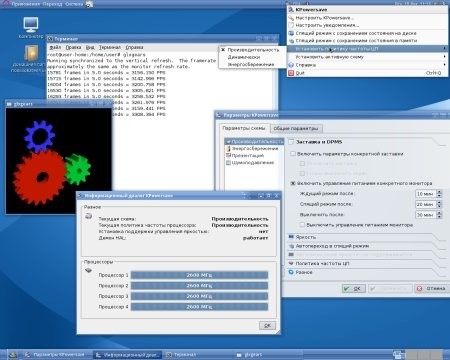This screenshot has height=360, width=450.
Task: Click the Разное section icon
Action: pyautogui.click(x=291, y=272)
